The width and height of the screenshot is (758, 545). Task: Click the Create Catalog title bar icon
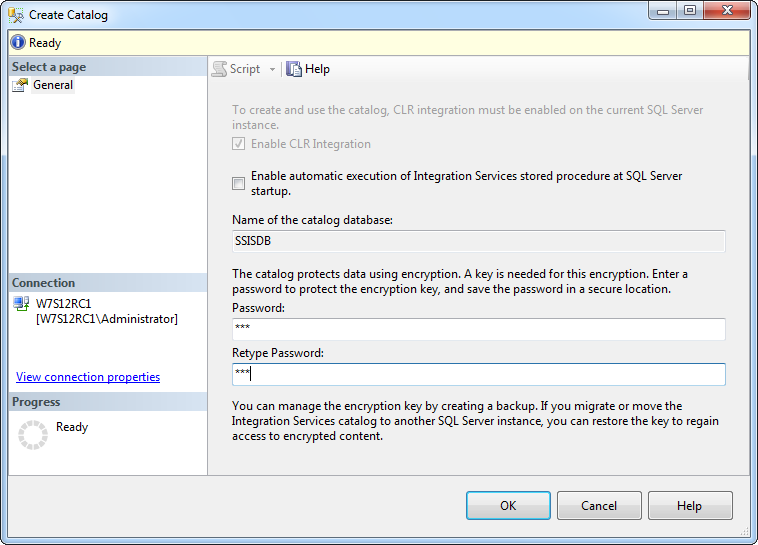coord(16,15)
